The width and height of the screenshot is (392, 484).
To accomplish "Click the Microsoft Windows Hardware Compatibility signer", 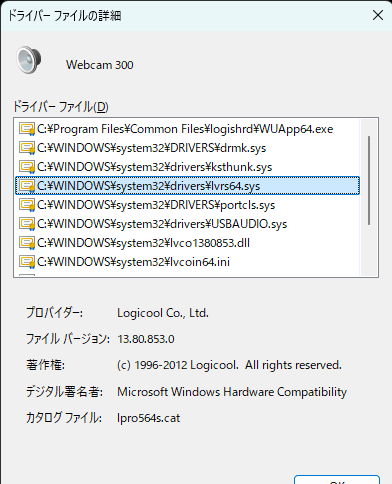I will [232, 392].
